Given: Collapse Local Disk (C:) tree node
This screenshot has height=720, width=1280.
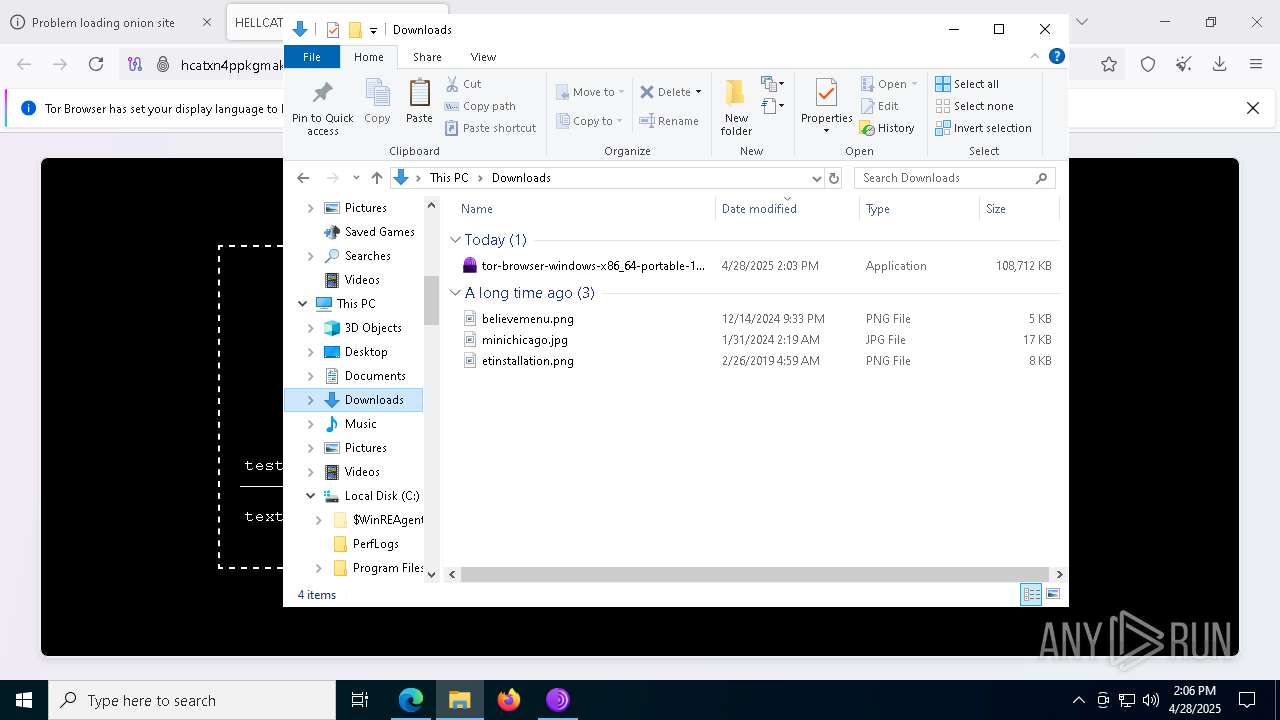Looking at the screenshot, I should [x=311, y=496].
